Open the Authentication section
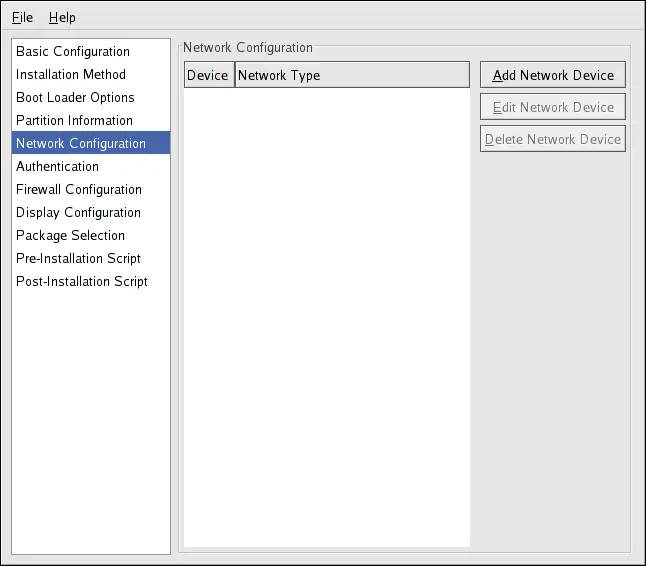The width and height of the screenshot is (646, 566). coord(57,166)
